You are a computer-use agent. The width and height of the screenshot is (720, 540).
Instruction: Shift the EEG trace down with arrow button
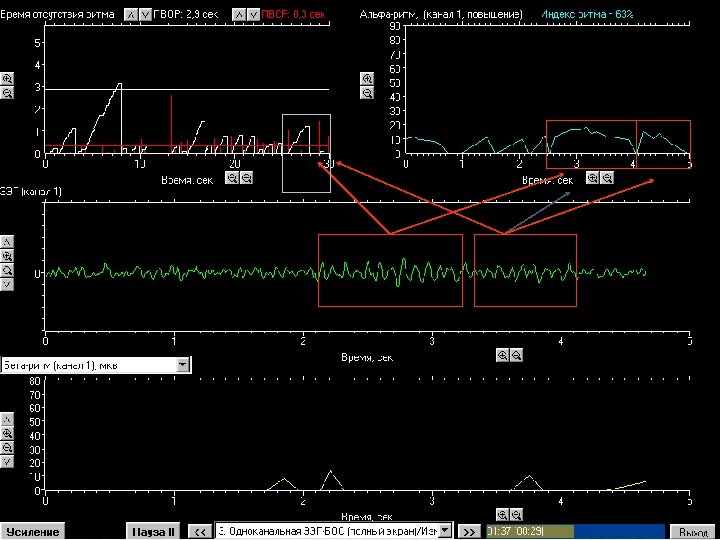[x=7, y=284]
